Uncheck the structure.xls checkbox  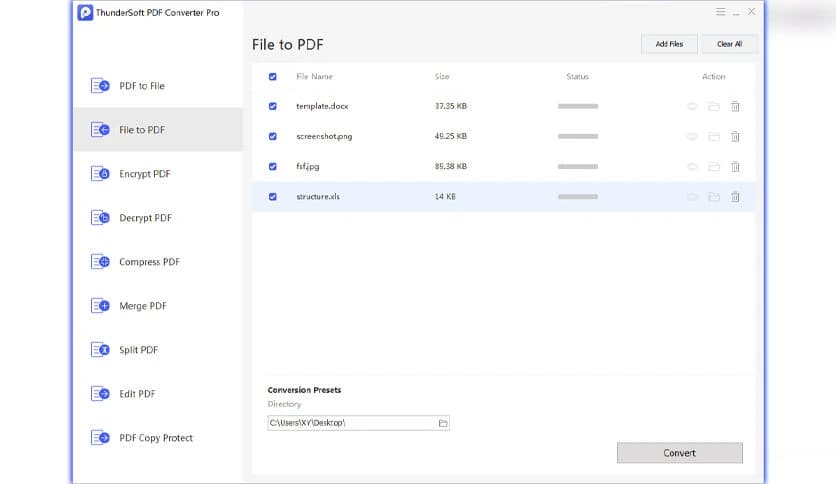point(272,197)
